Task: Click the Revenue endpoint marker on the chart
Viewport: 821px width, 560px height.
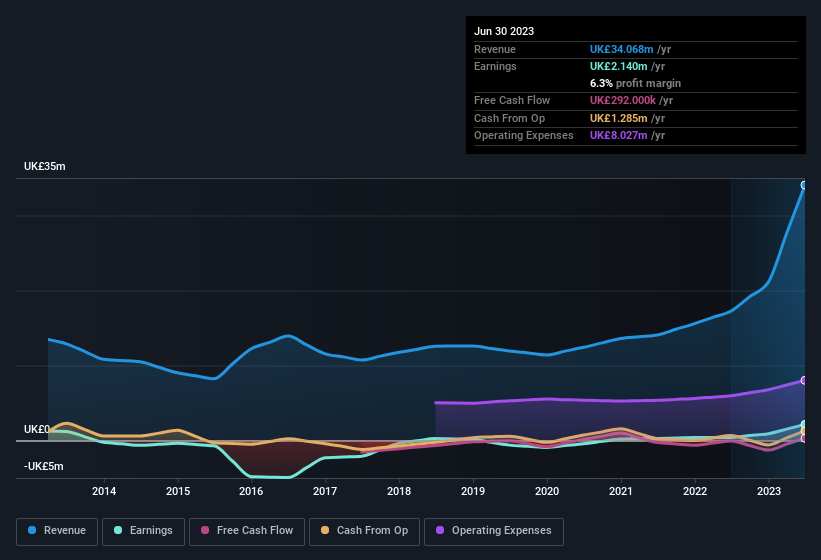Action: tap(804, 185)
